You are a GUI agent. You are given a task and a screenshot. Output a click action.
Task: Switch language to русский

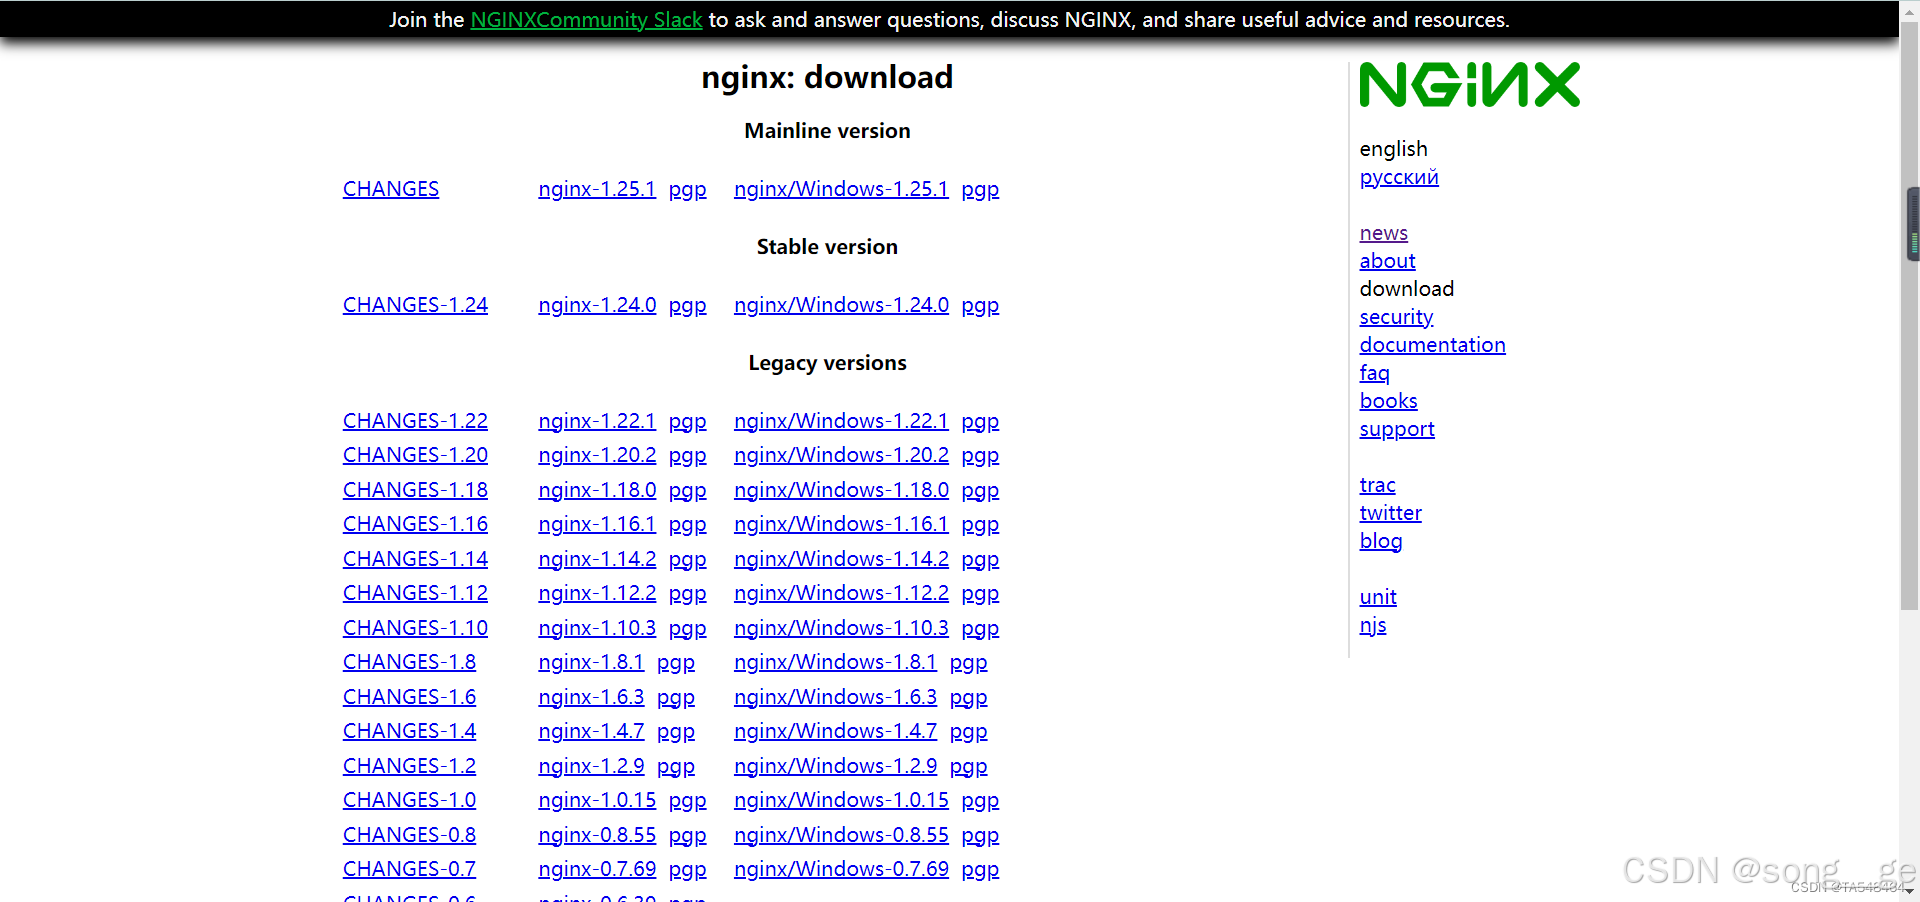pyautogui.click(x=1399, y=177)
